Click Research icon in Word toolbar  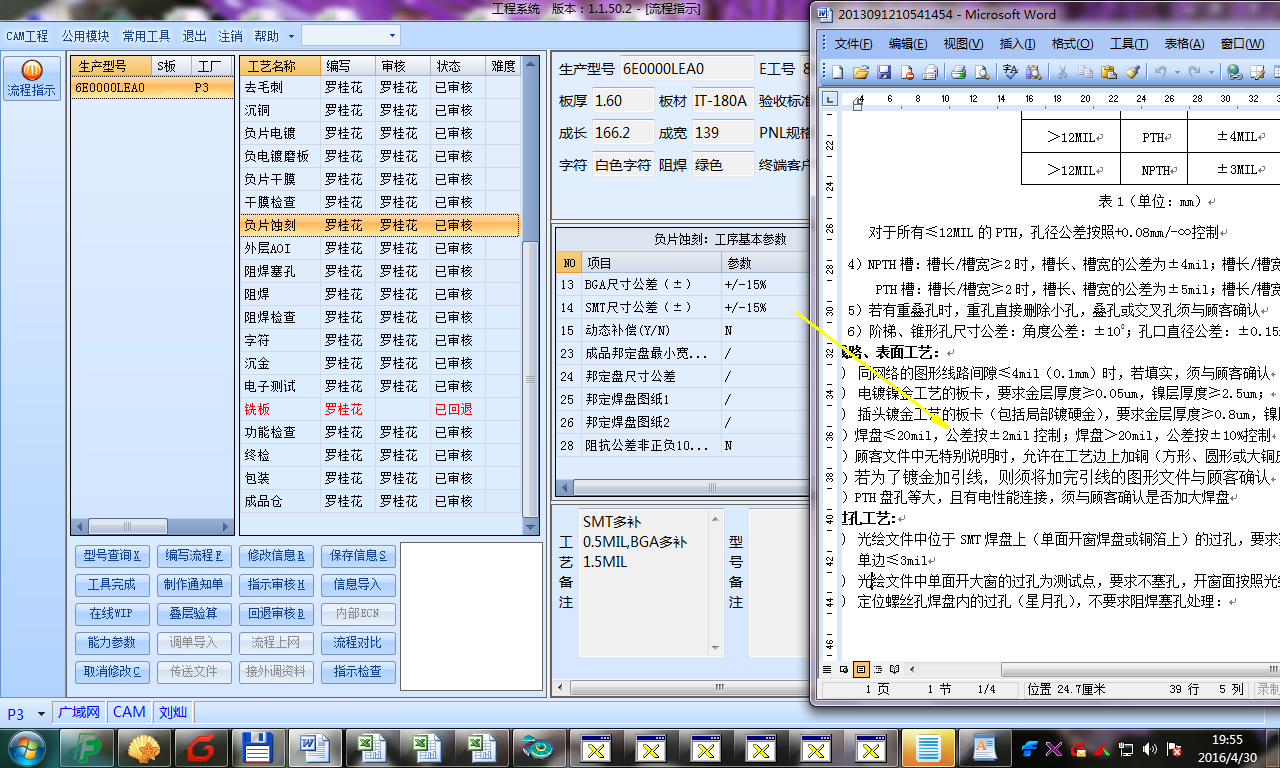tap(1032, 72)
